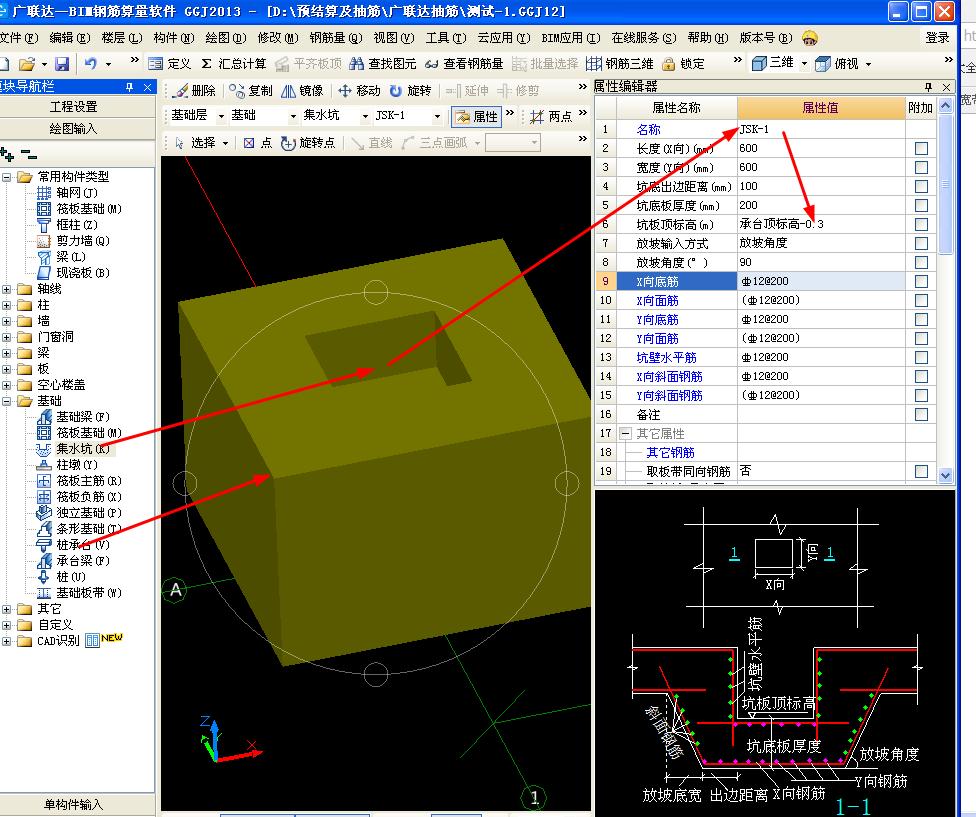Click the 坑板顶标高 value cell
Image resolution: width=976 pixels, height=817 pixels.
(821, 225)
